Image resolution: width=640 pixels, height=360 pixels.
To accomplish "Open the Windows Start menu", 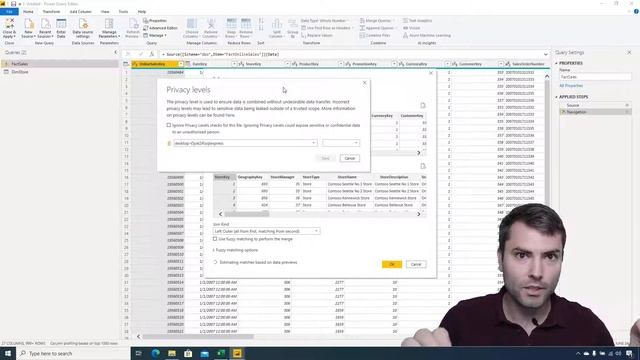I will tap(8, 353).
